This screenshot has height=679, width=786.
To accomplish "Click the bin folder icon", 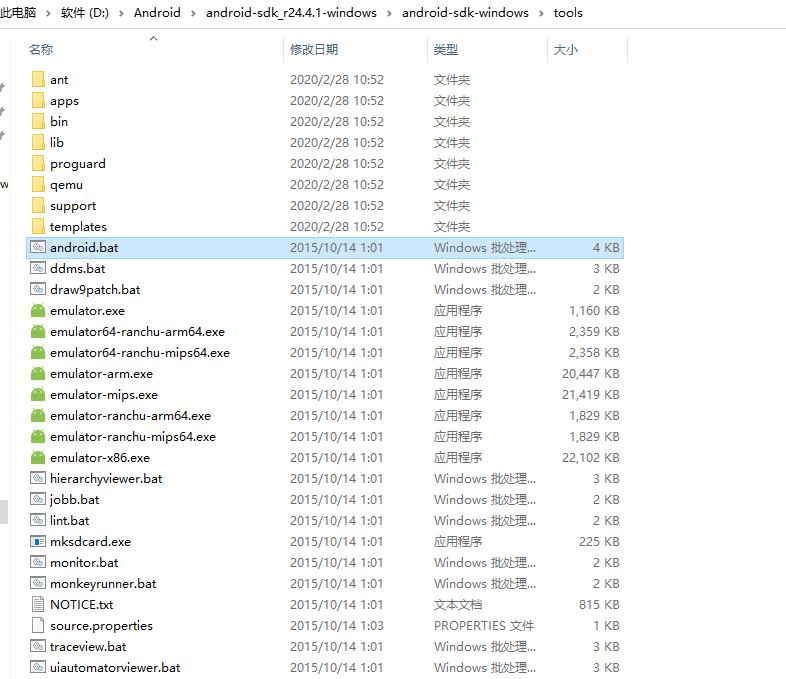I will (x=38, y=121).
